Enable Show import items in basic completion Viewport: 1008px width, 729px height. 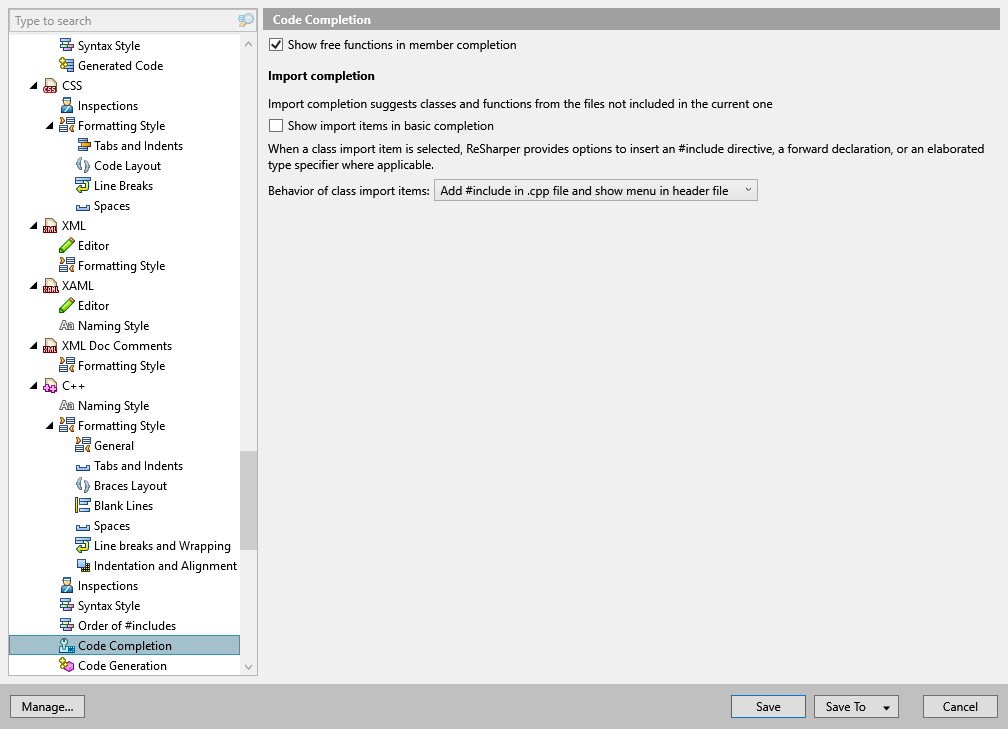(x=275, y=125)
